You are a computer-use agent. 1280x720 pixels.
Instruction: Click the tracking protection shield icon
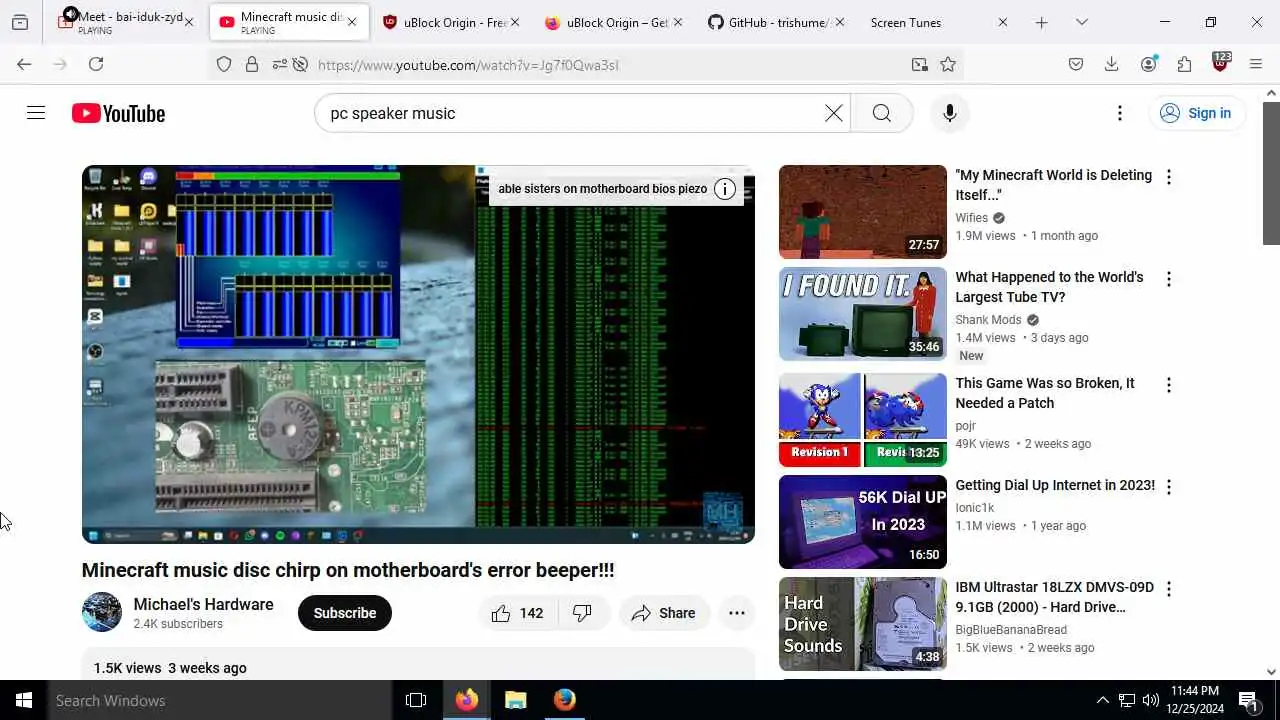tap(224, 64)
